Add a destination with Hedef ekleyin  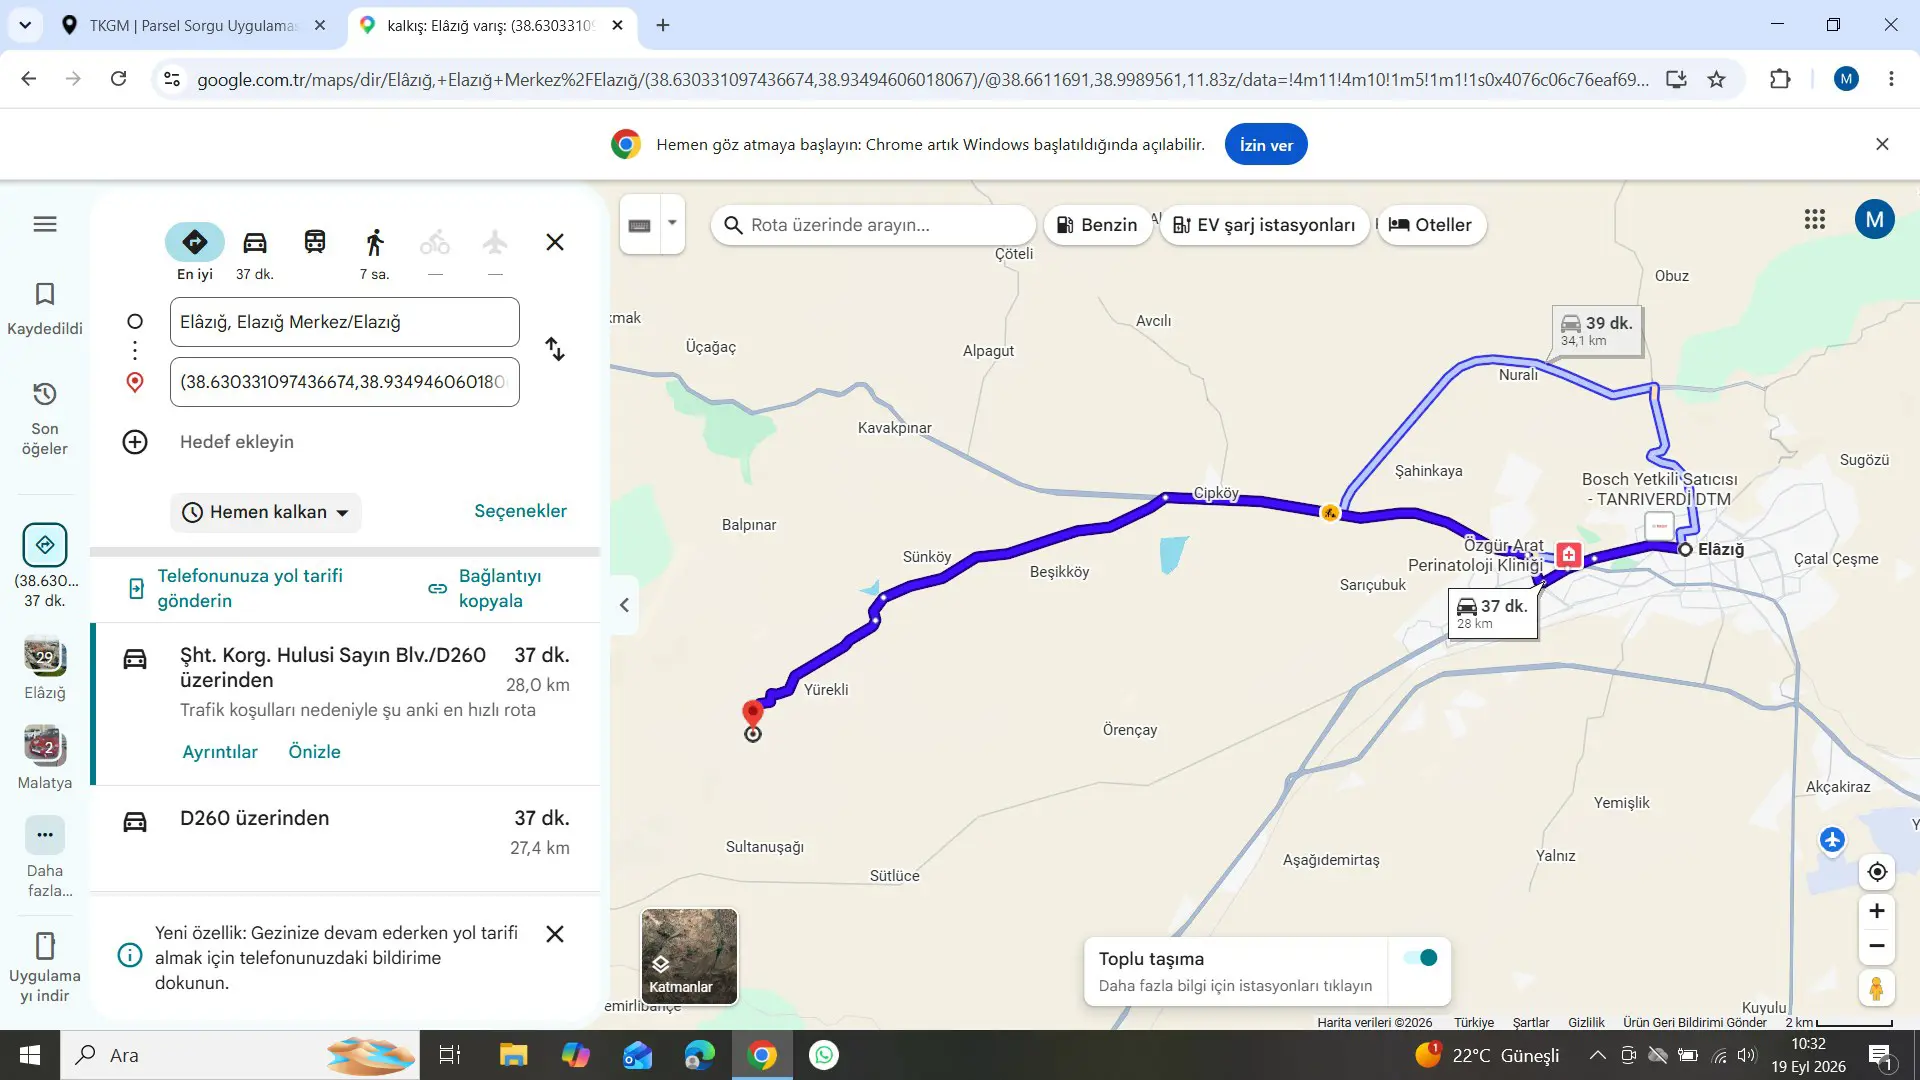coord(236,442)
